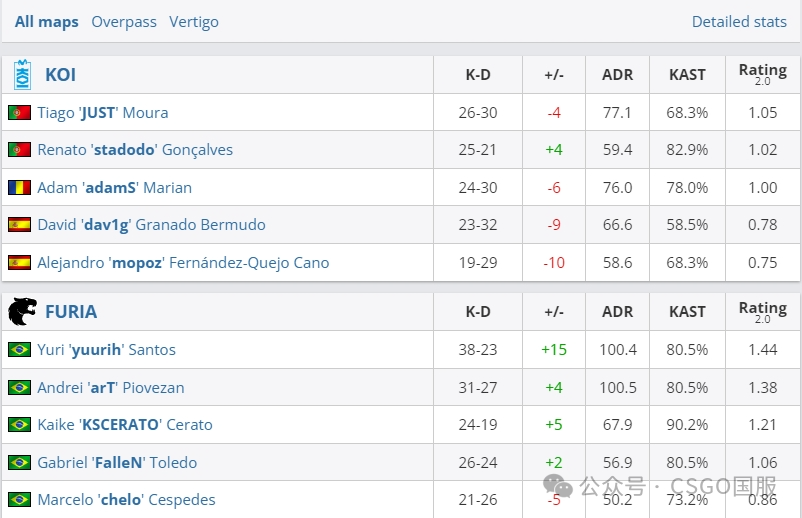Open the KOI team name link
Viewport: 802px width, 518px height.
(x=60, y=75)
